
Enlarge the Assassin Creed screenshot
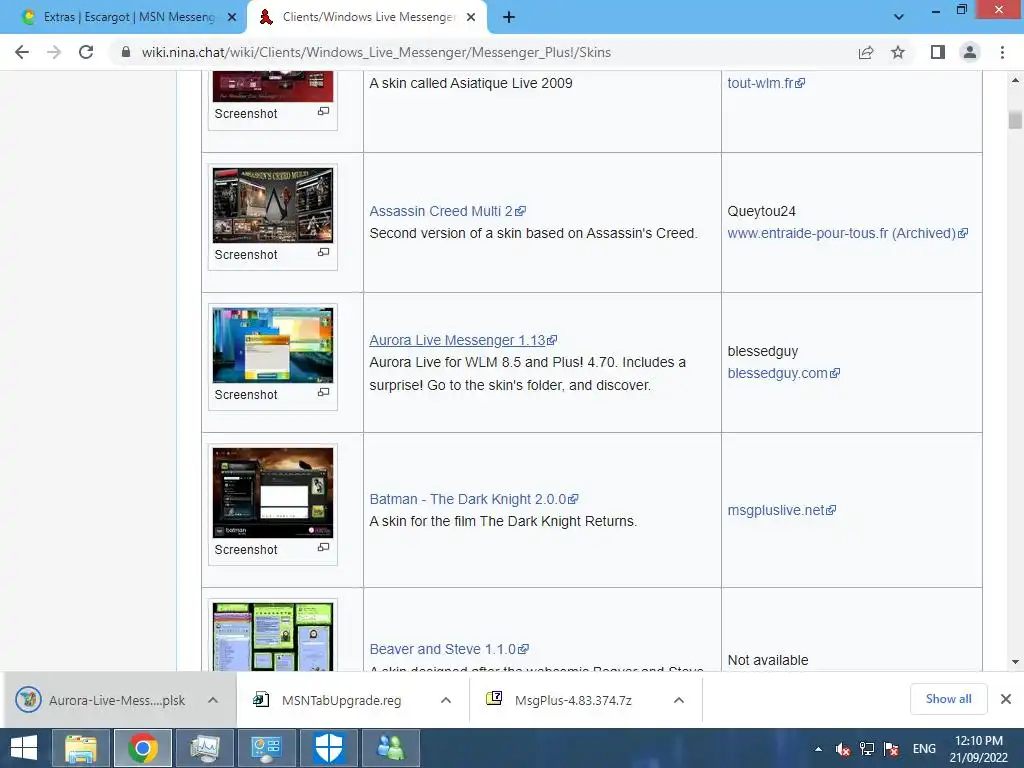click(323, 252)
